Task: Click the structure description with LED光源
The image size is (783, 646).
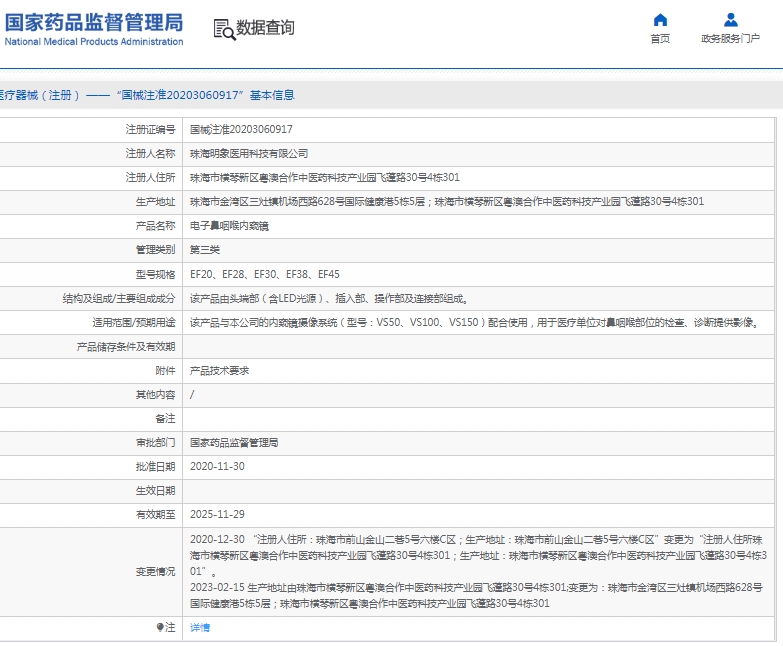Action: coord(329,299)
